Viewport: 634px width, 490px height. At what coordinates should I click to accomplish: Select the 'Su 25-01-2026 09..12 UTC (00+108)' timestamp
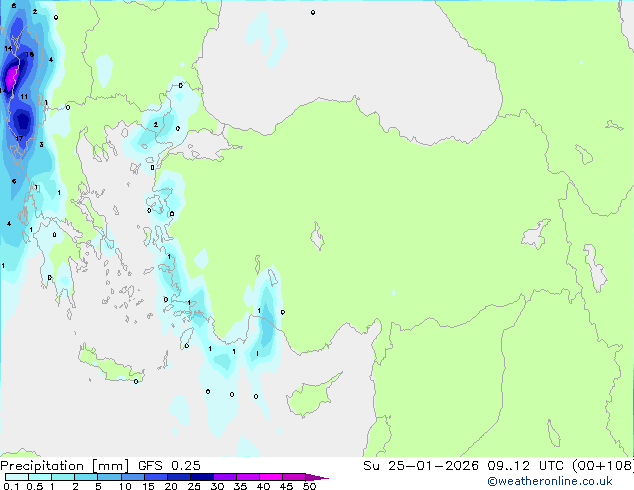(x=498, y=466)
